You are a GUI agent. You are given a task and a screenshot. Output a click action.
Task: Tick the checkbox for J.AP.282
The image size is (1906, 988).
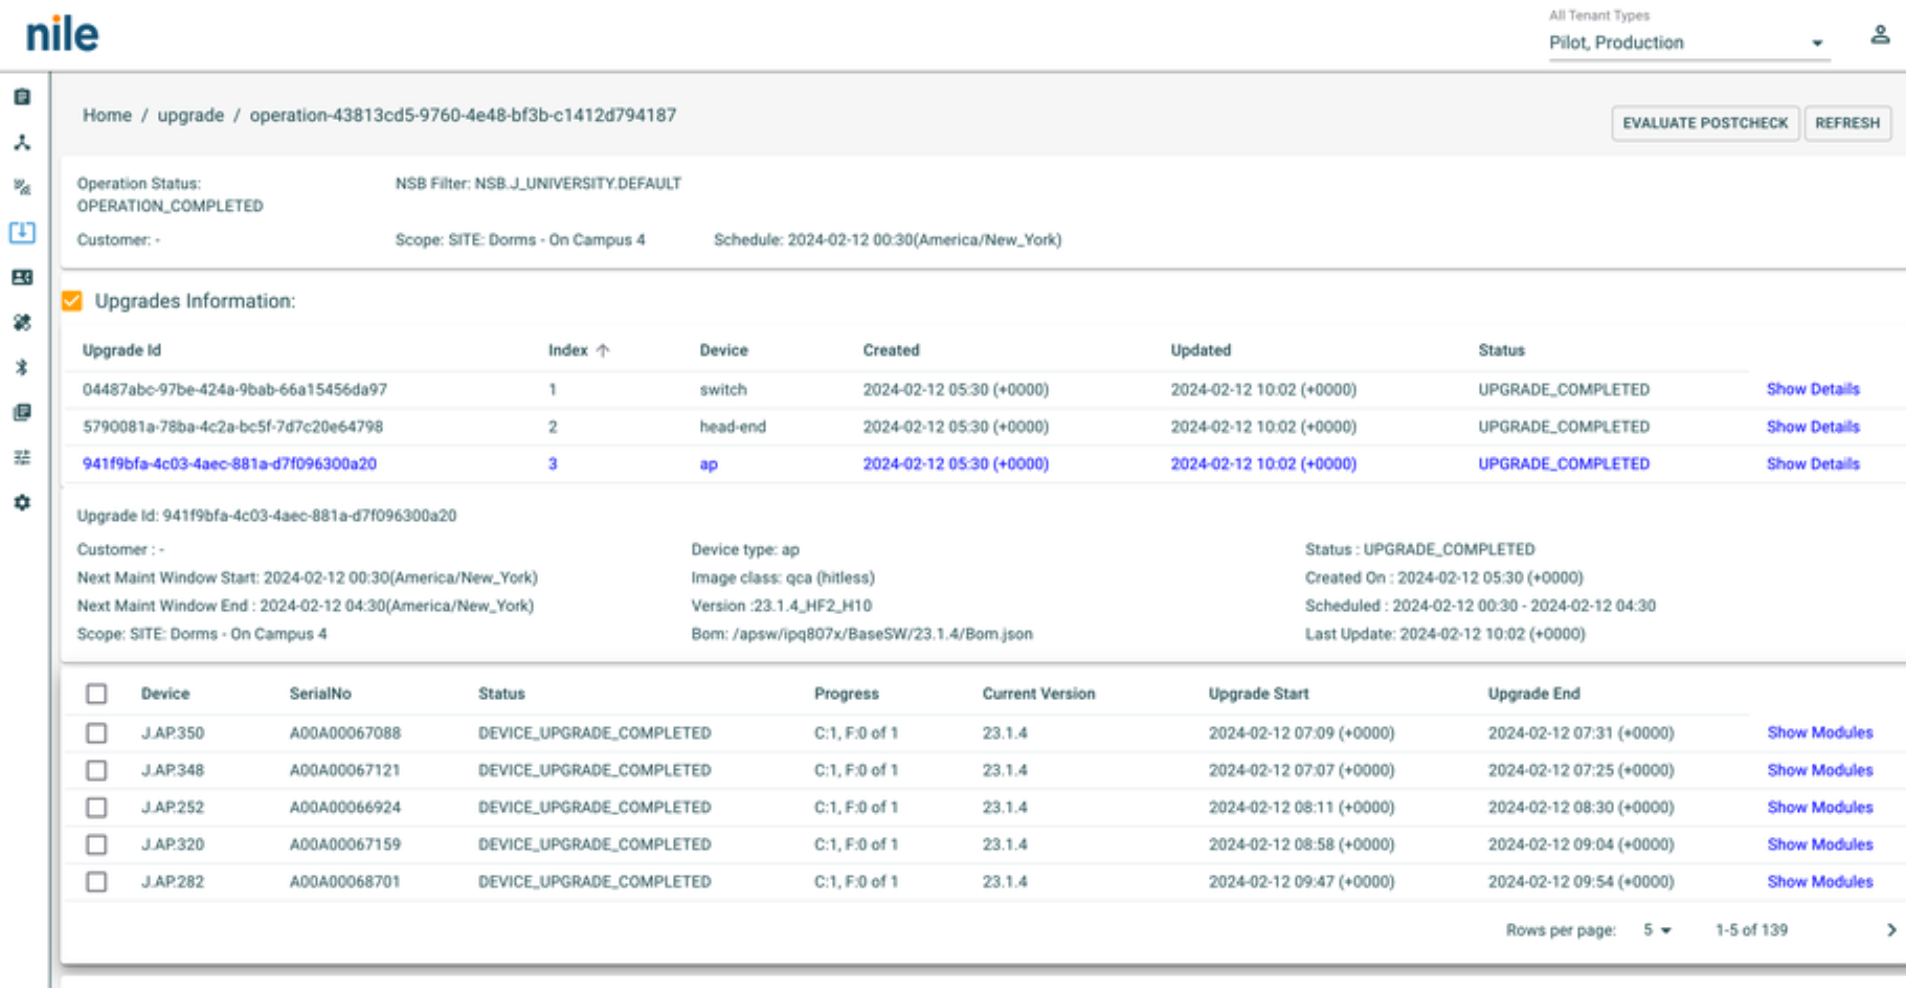pos(96,881)
